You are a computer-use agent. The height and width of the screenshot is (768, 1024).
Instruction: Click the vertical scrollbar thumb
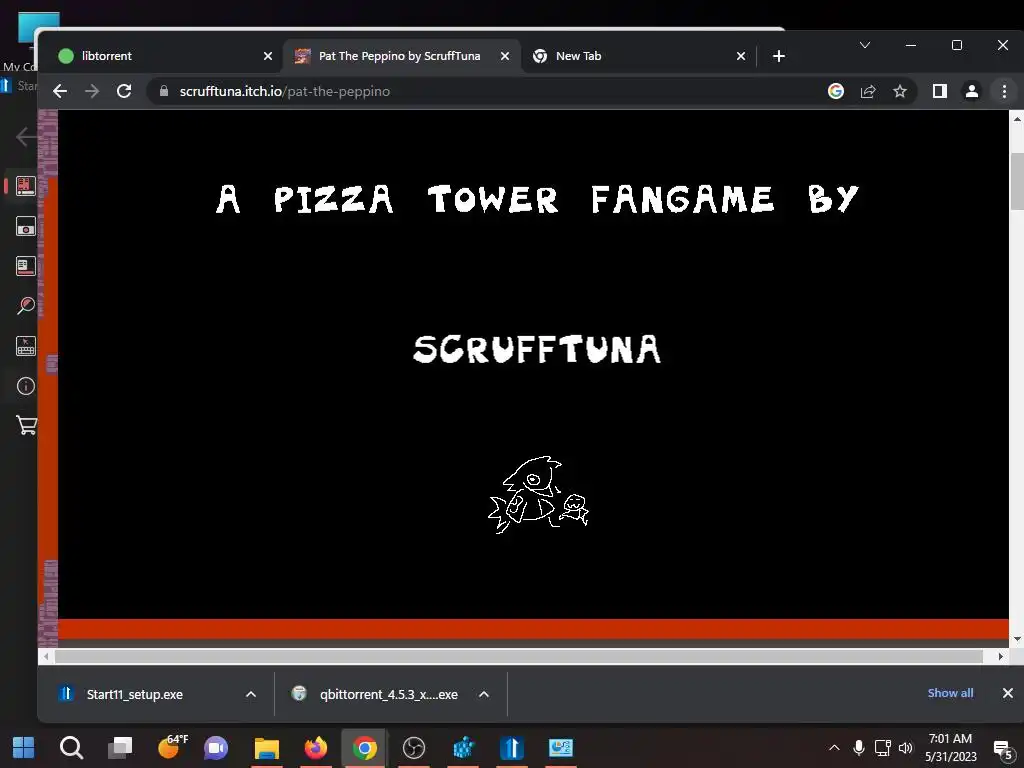pyautogui.click(x=1017, y=182)
